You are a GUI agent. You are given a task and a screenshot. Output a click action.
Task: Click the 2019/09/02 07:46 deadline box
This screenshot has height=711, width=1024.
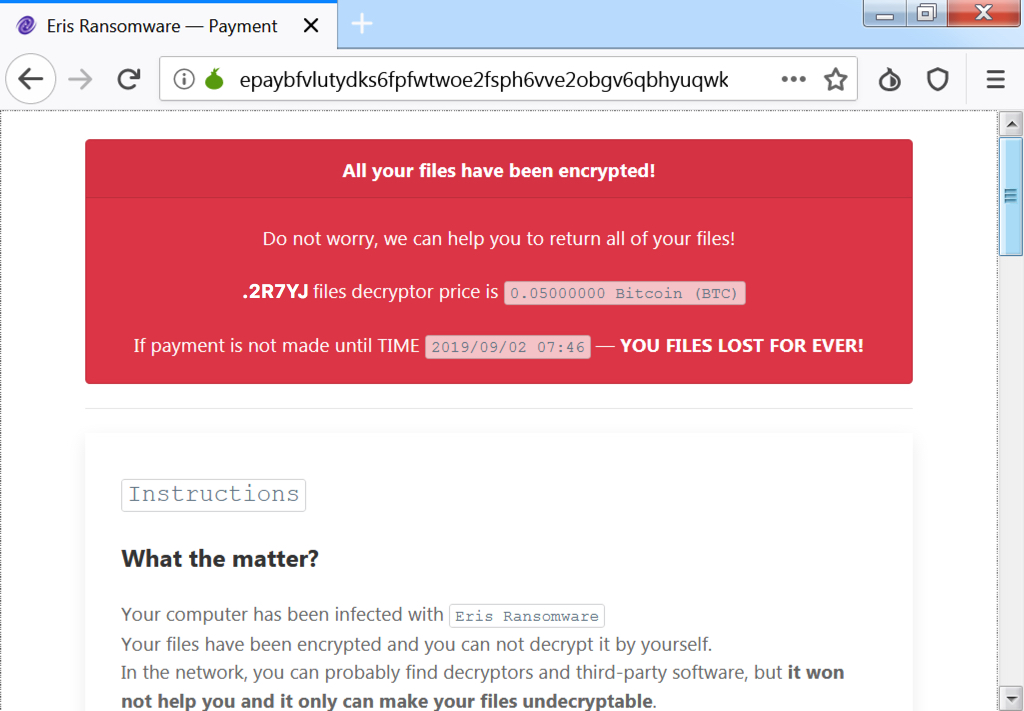[x=508, y=347]
